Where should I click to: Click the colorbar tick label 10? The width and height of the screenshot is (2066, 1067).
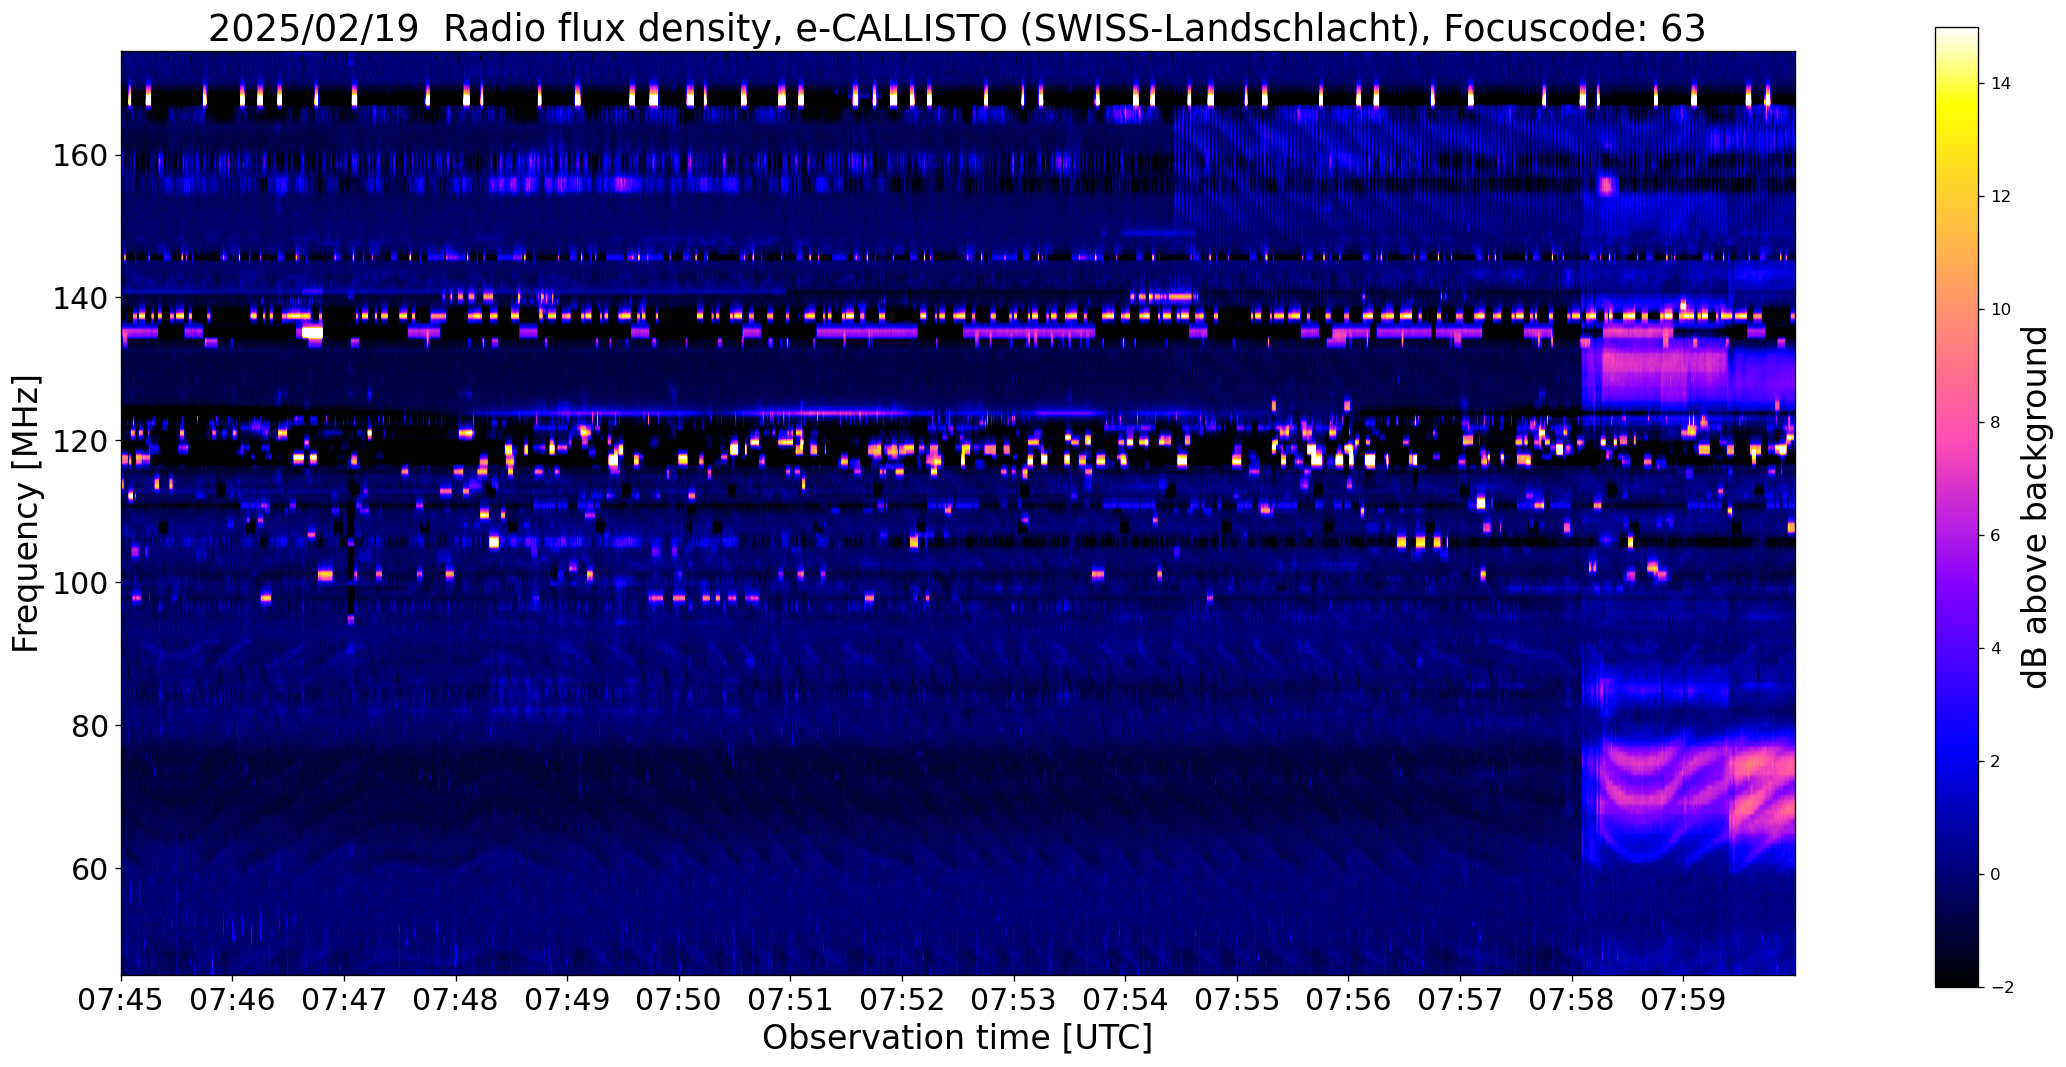click(x=2001, y=310)
